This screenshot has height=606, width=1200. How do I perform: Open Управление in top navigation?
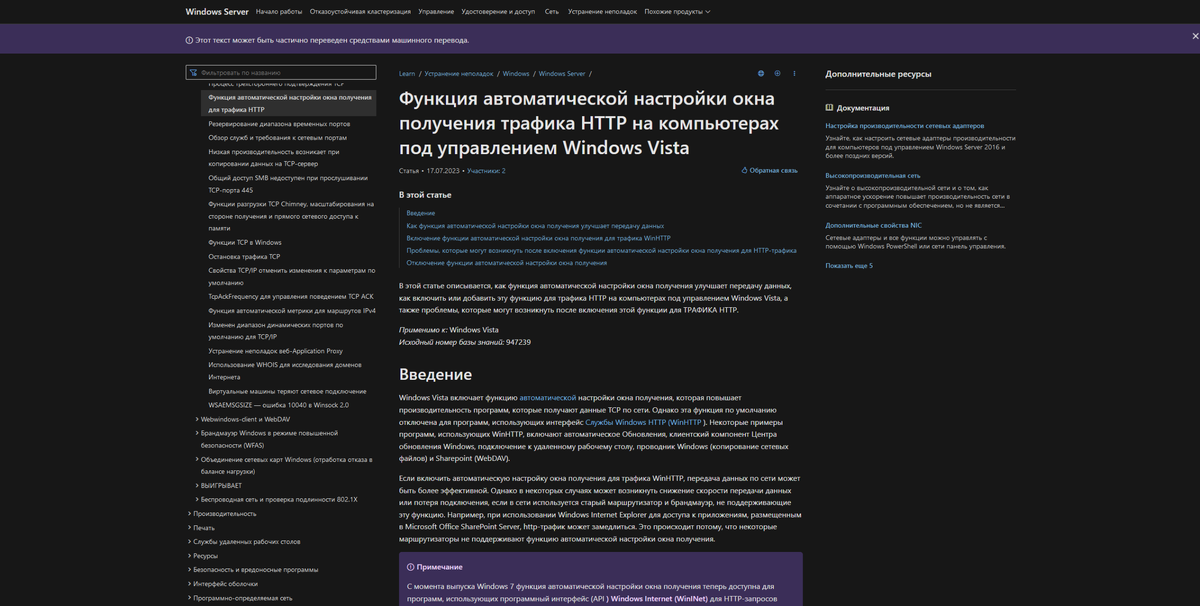pos(436,11)
